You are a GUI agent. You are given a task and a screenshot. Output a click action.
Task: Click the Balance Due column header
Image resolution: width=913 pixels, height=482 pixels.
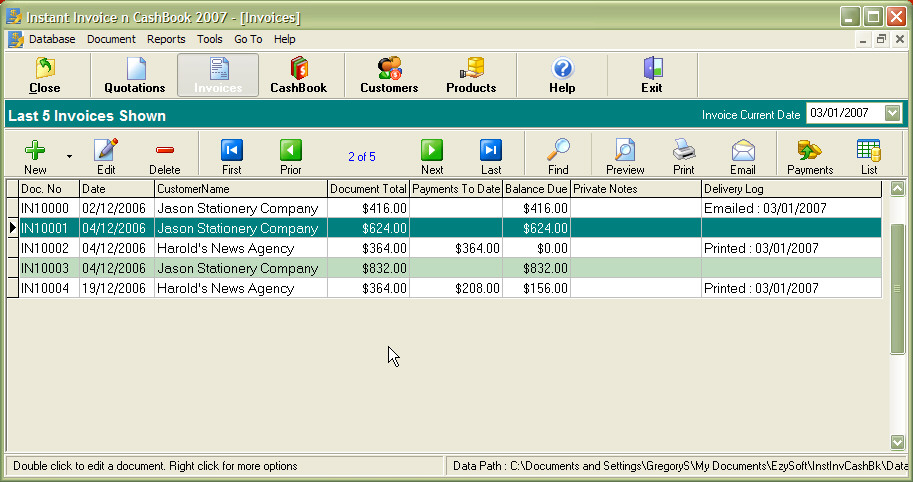point(536,189)
